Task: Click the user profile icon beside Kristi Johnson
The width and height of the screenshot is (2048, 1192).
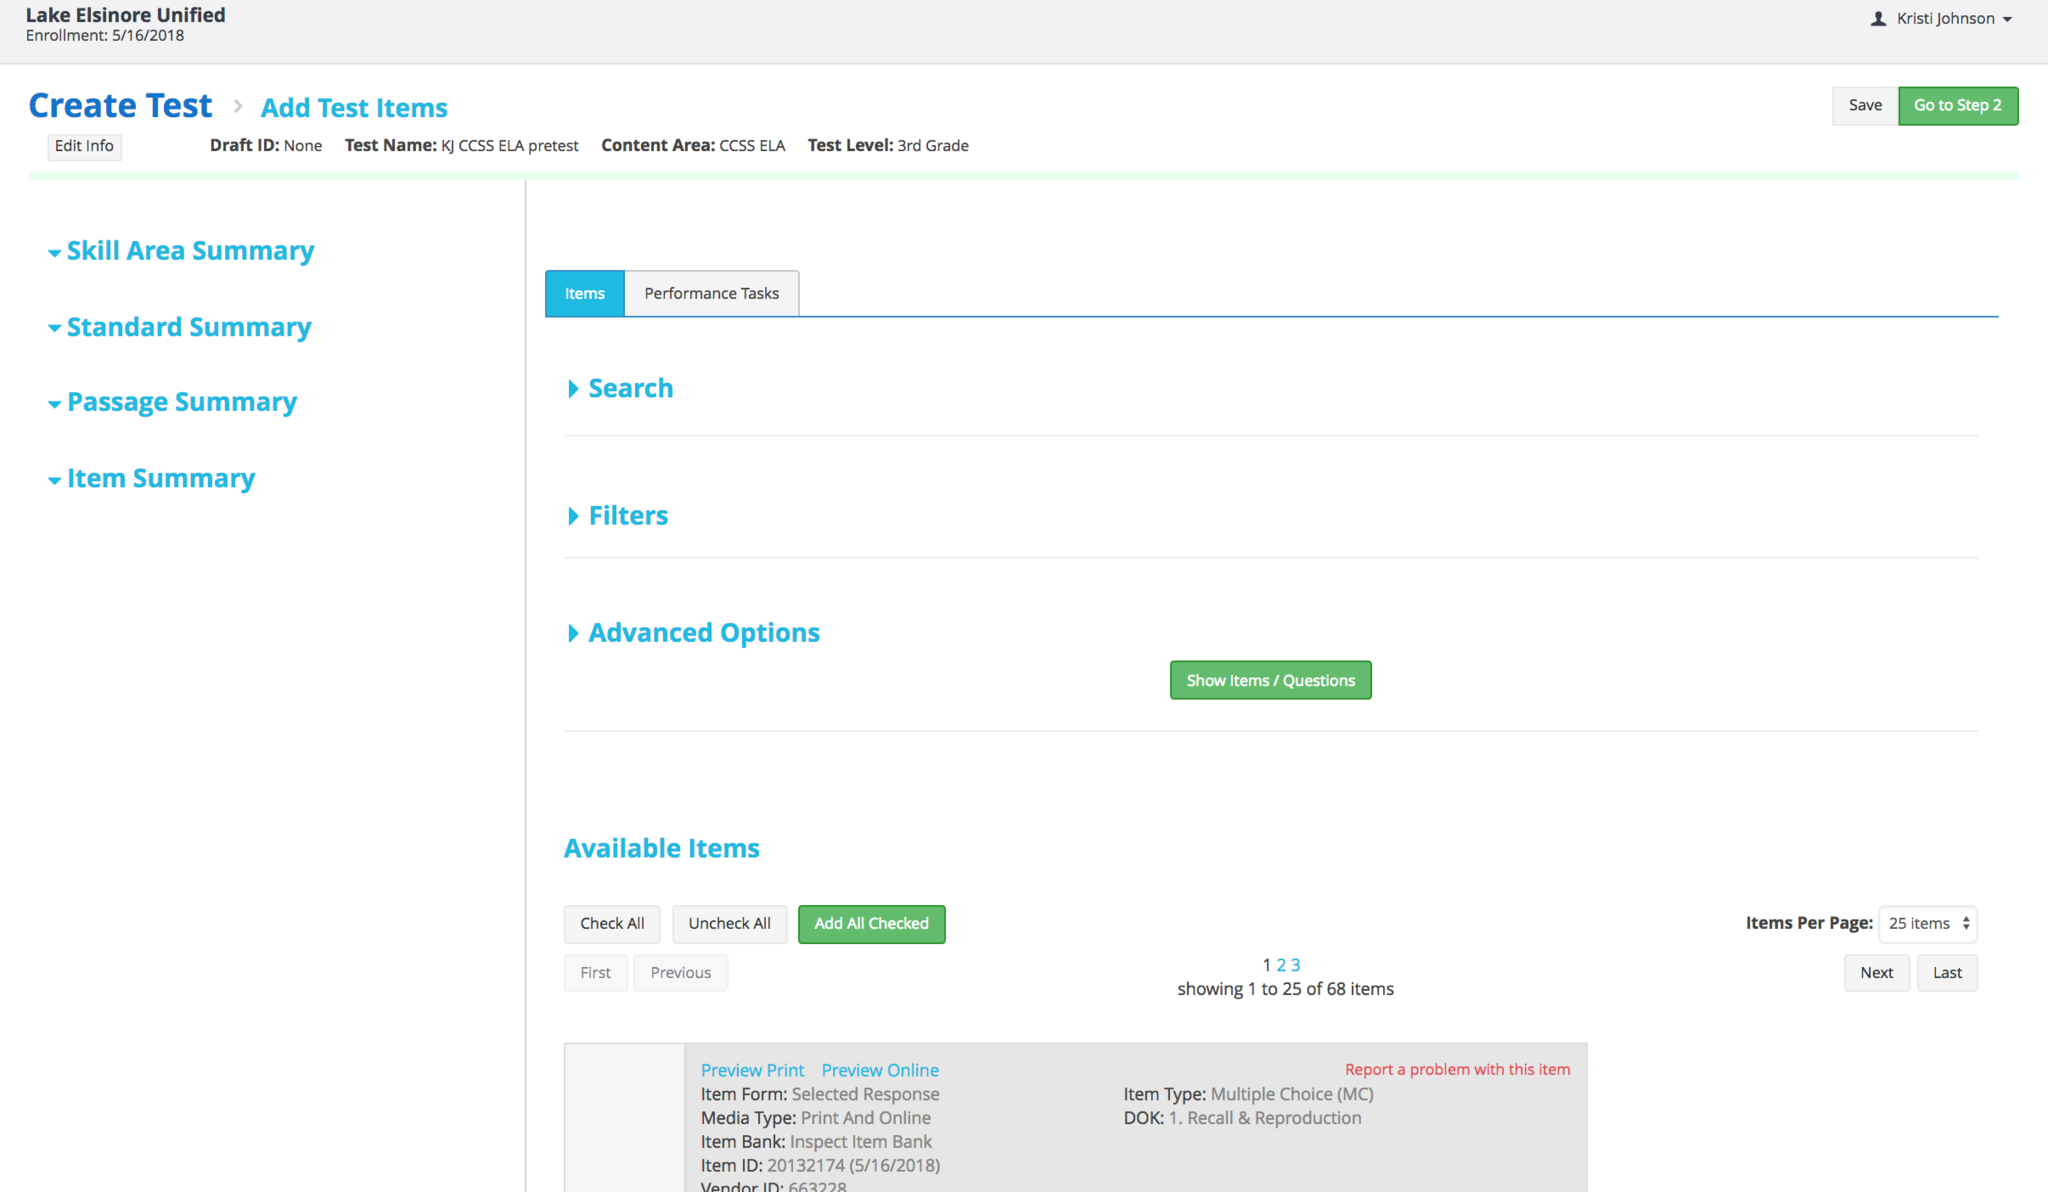Action: click(1878, 19)
